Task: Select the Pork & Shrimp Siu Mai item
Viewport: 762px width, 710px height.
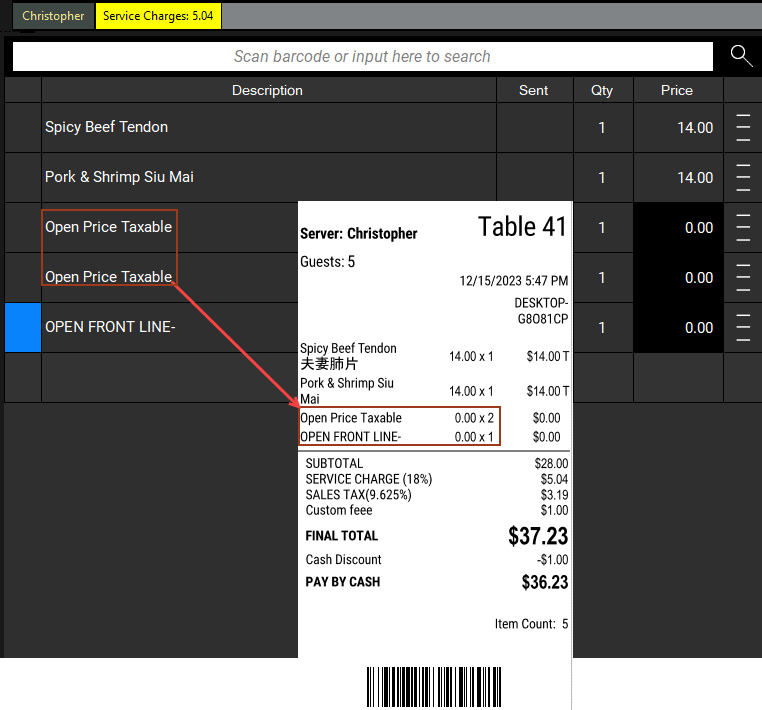Action: (x=119, y=177)
